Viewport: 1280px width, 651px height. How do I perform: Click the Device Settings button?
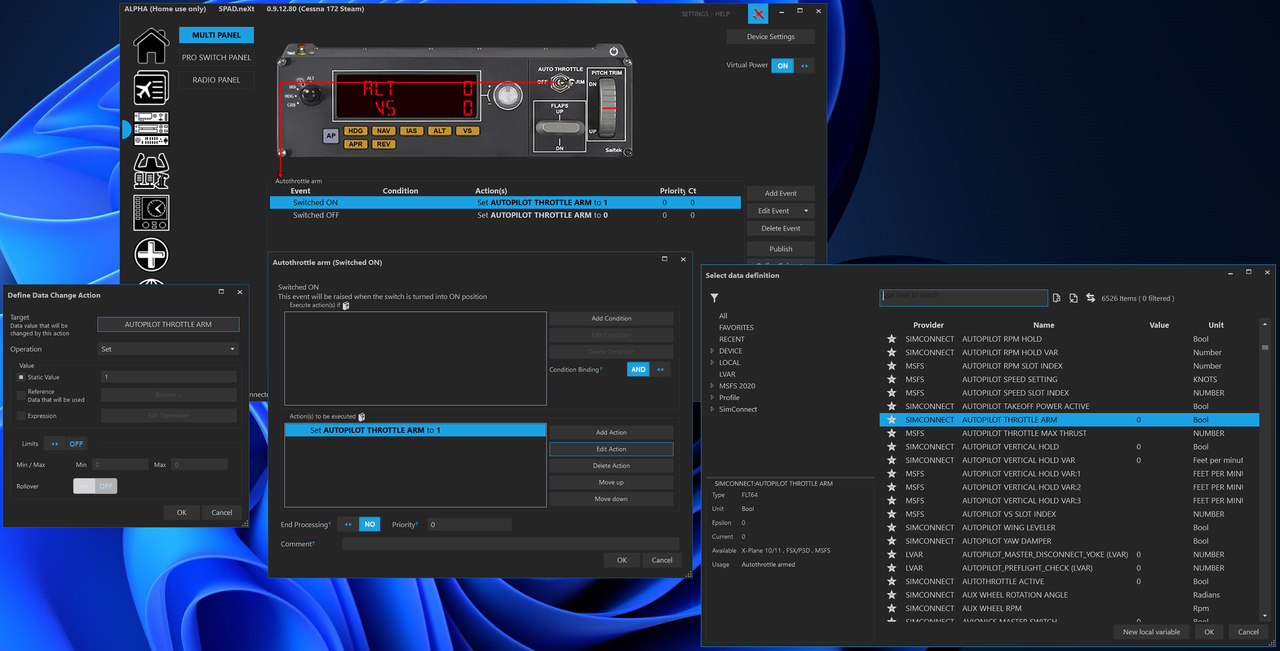(x=770, y=37)
